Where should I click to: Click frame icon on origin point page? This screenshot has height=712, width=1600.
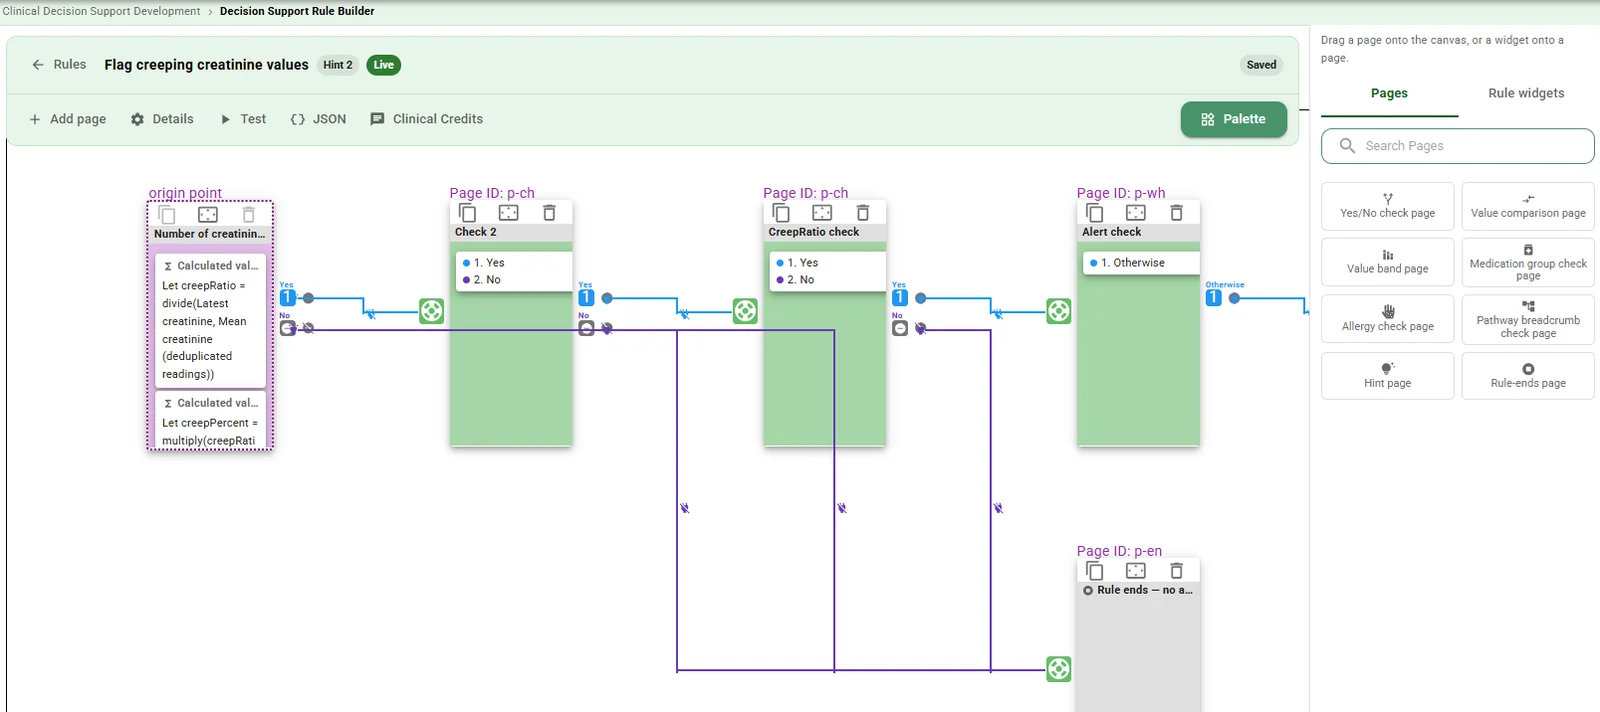(208, 215)
